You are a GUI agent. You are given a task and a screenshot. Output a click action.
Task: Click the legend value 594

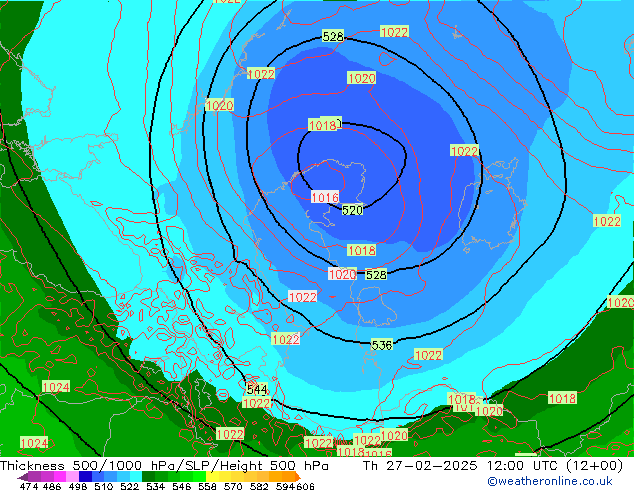coord(285,486)
